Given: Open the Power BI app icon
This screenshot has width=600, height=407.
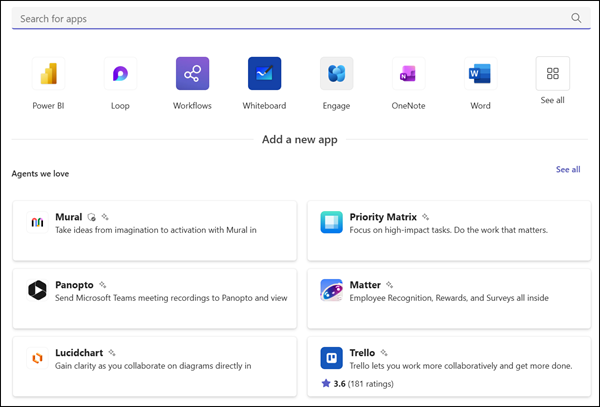Looking at the screenshot, I should click(x=49, y=73).
